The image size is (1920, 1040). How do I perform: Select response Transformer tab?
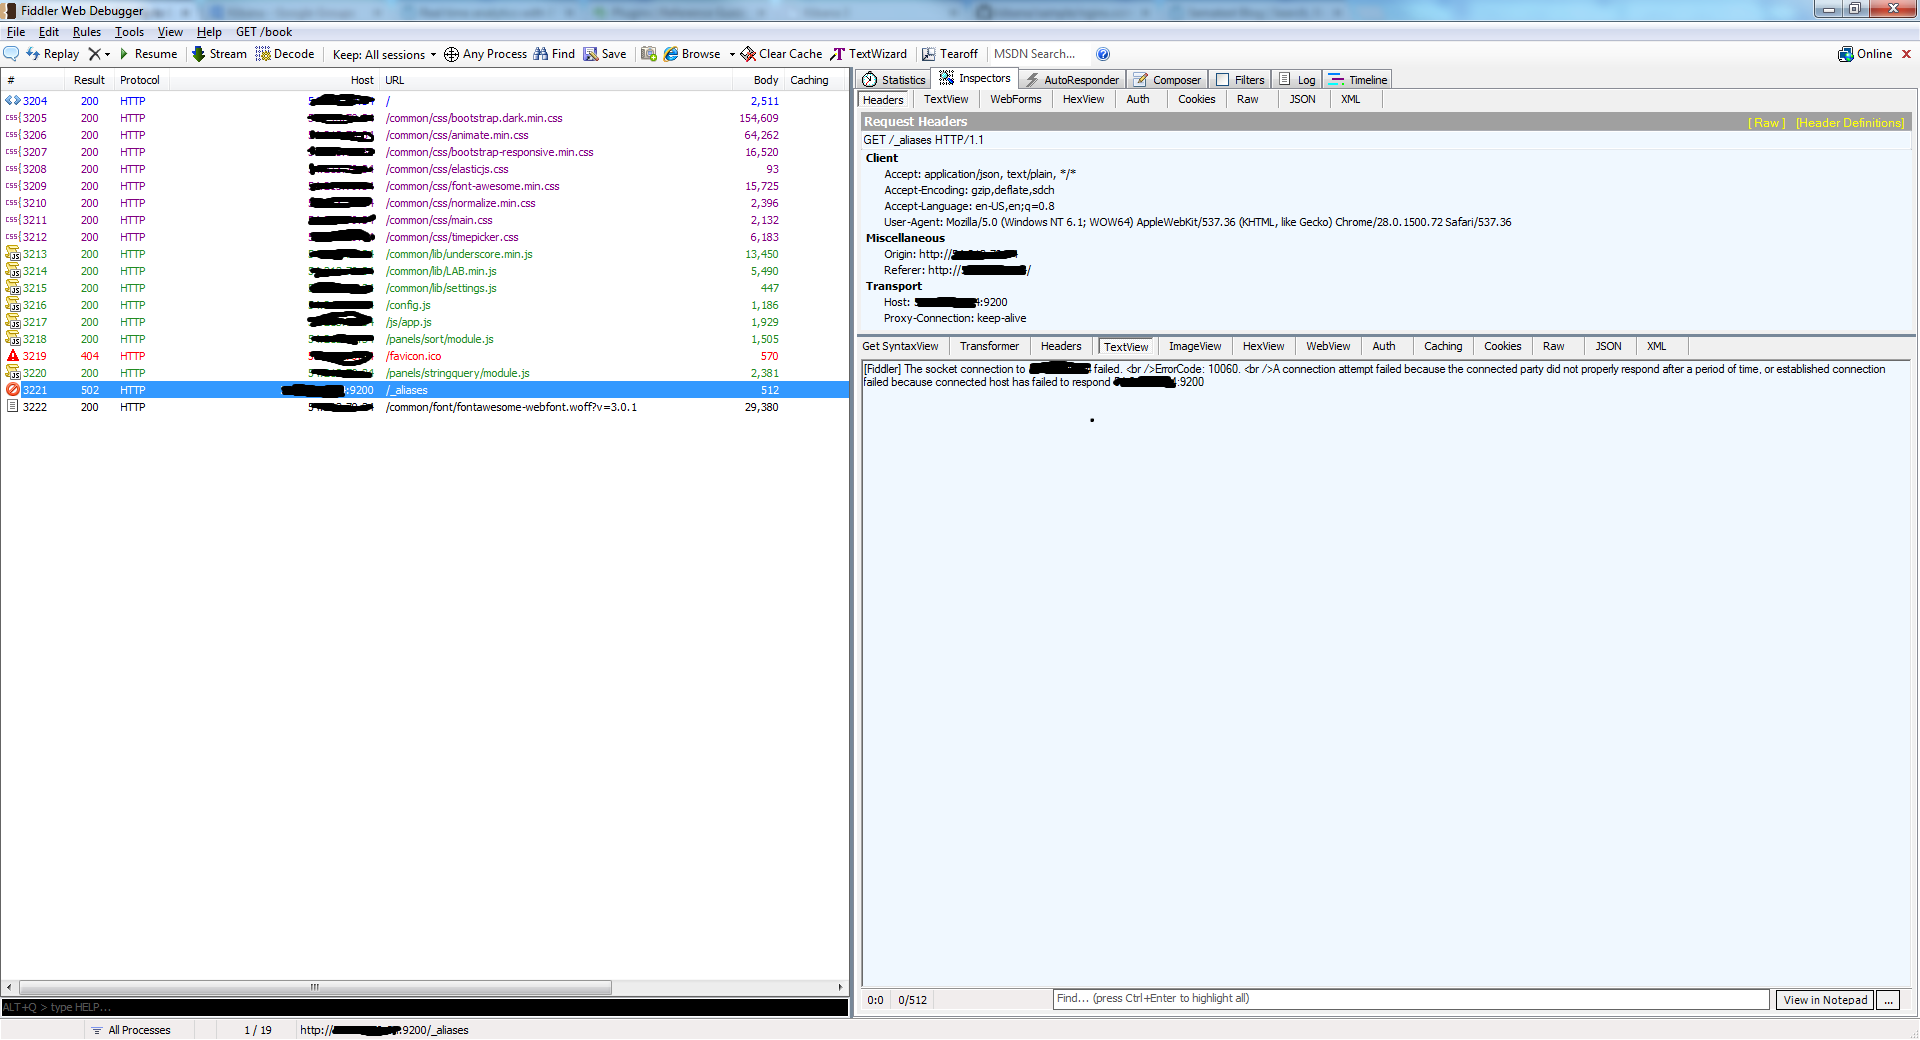pyautogui.click(x=989, y=346)
